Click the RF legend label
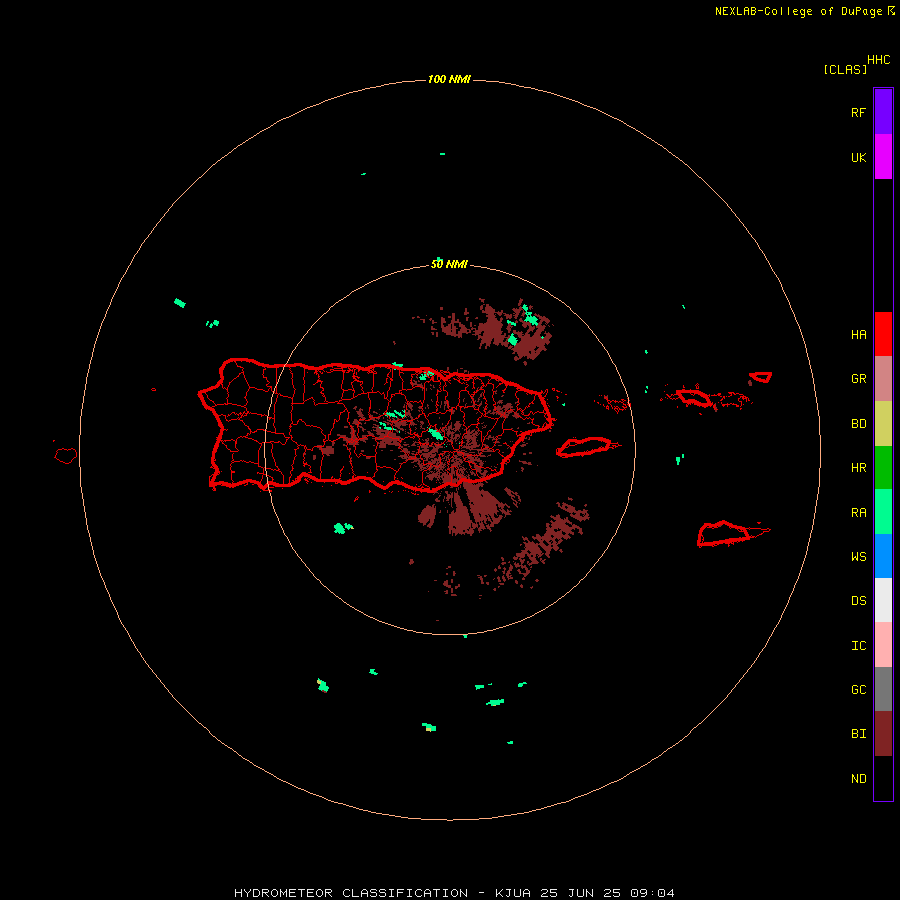This screenshot has width=900, height=900. [x=858, y=112]
